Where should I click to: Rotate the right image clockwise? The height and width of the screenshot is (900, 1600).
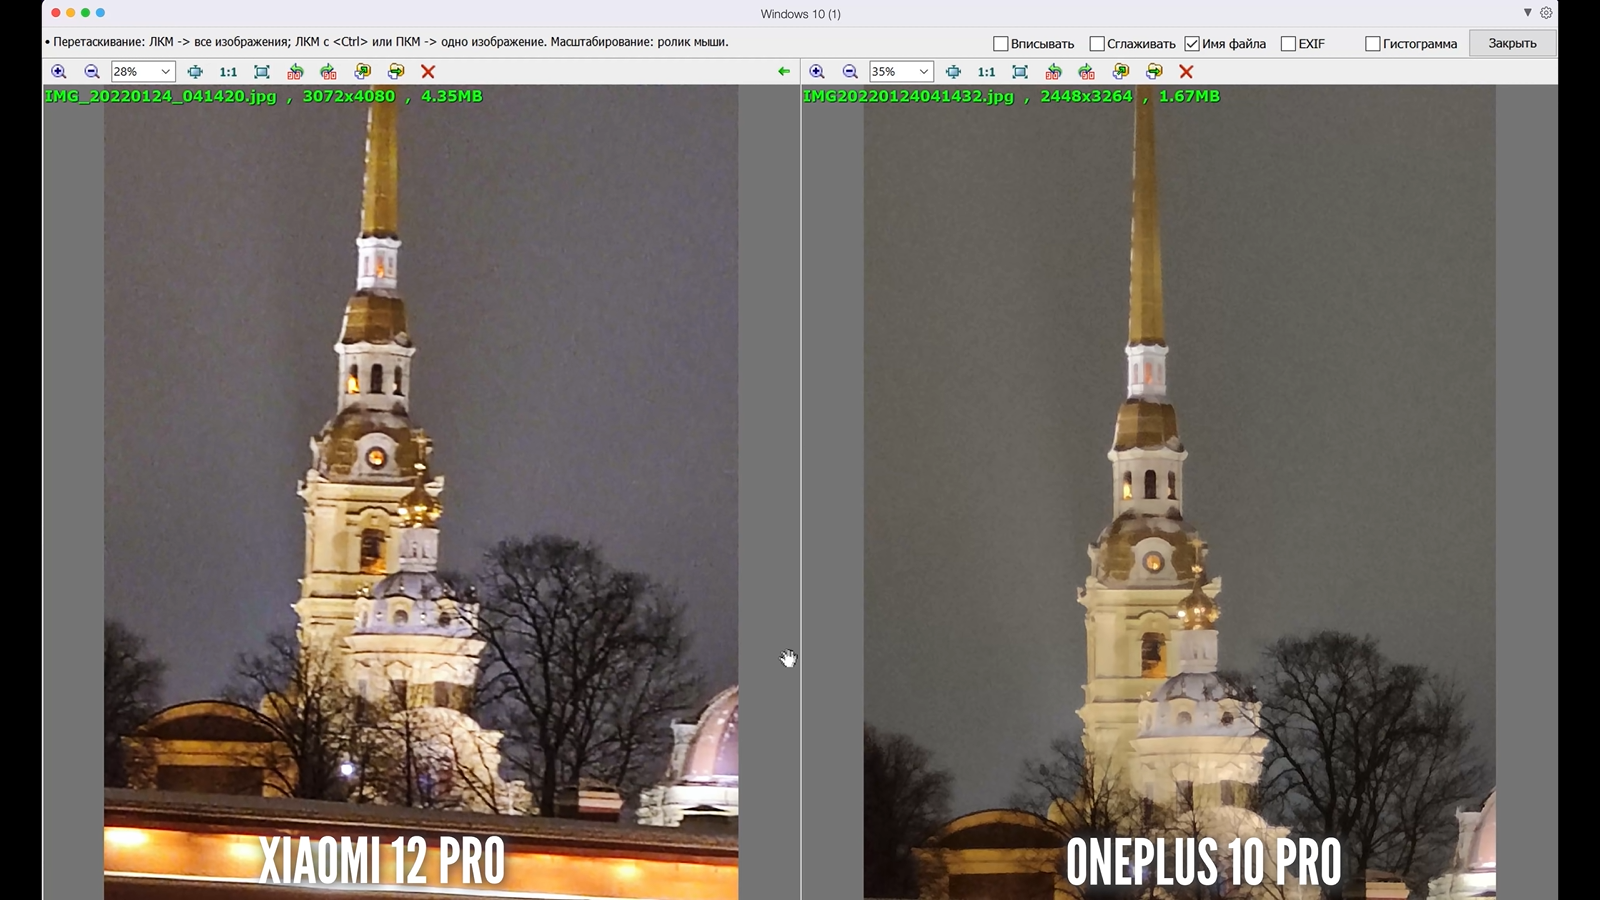[1087, 72]
